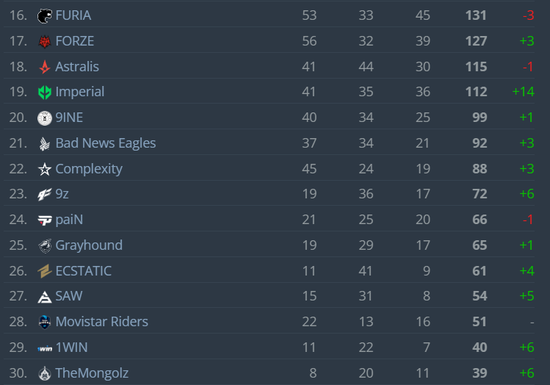Screen dimensions: 550x385
Task: Open the Bad News Eagles team link
Action: tap(106, 143)
